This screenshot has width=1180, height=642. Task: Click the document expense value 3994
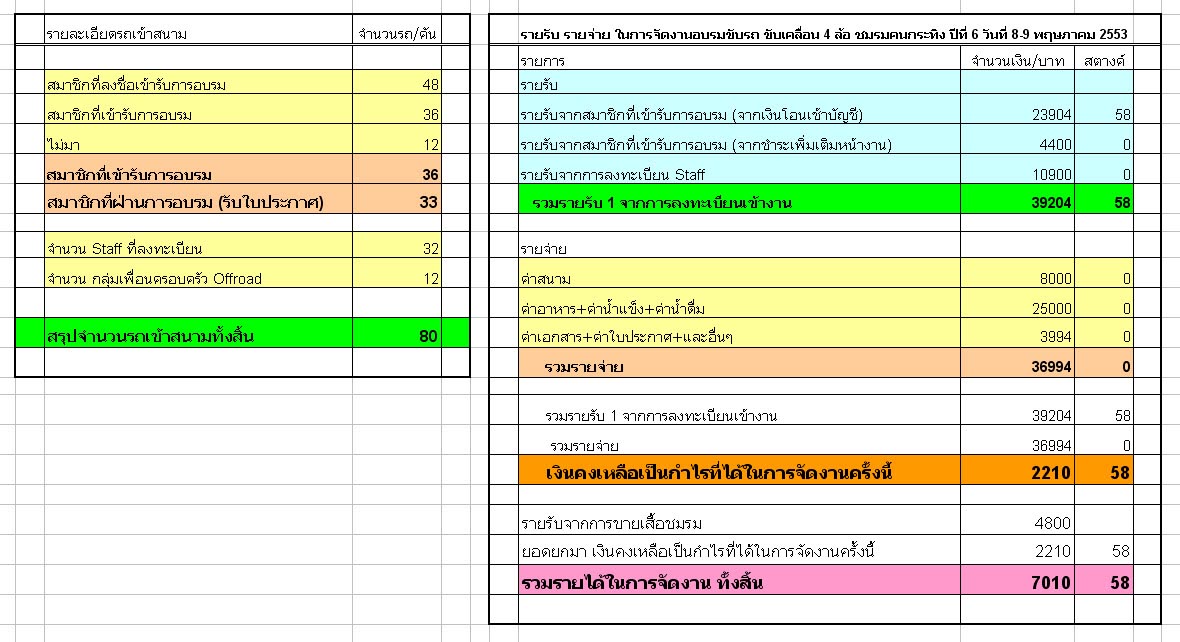[1017, 337]
